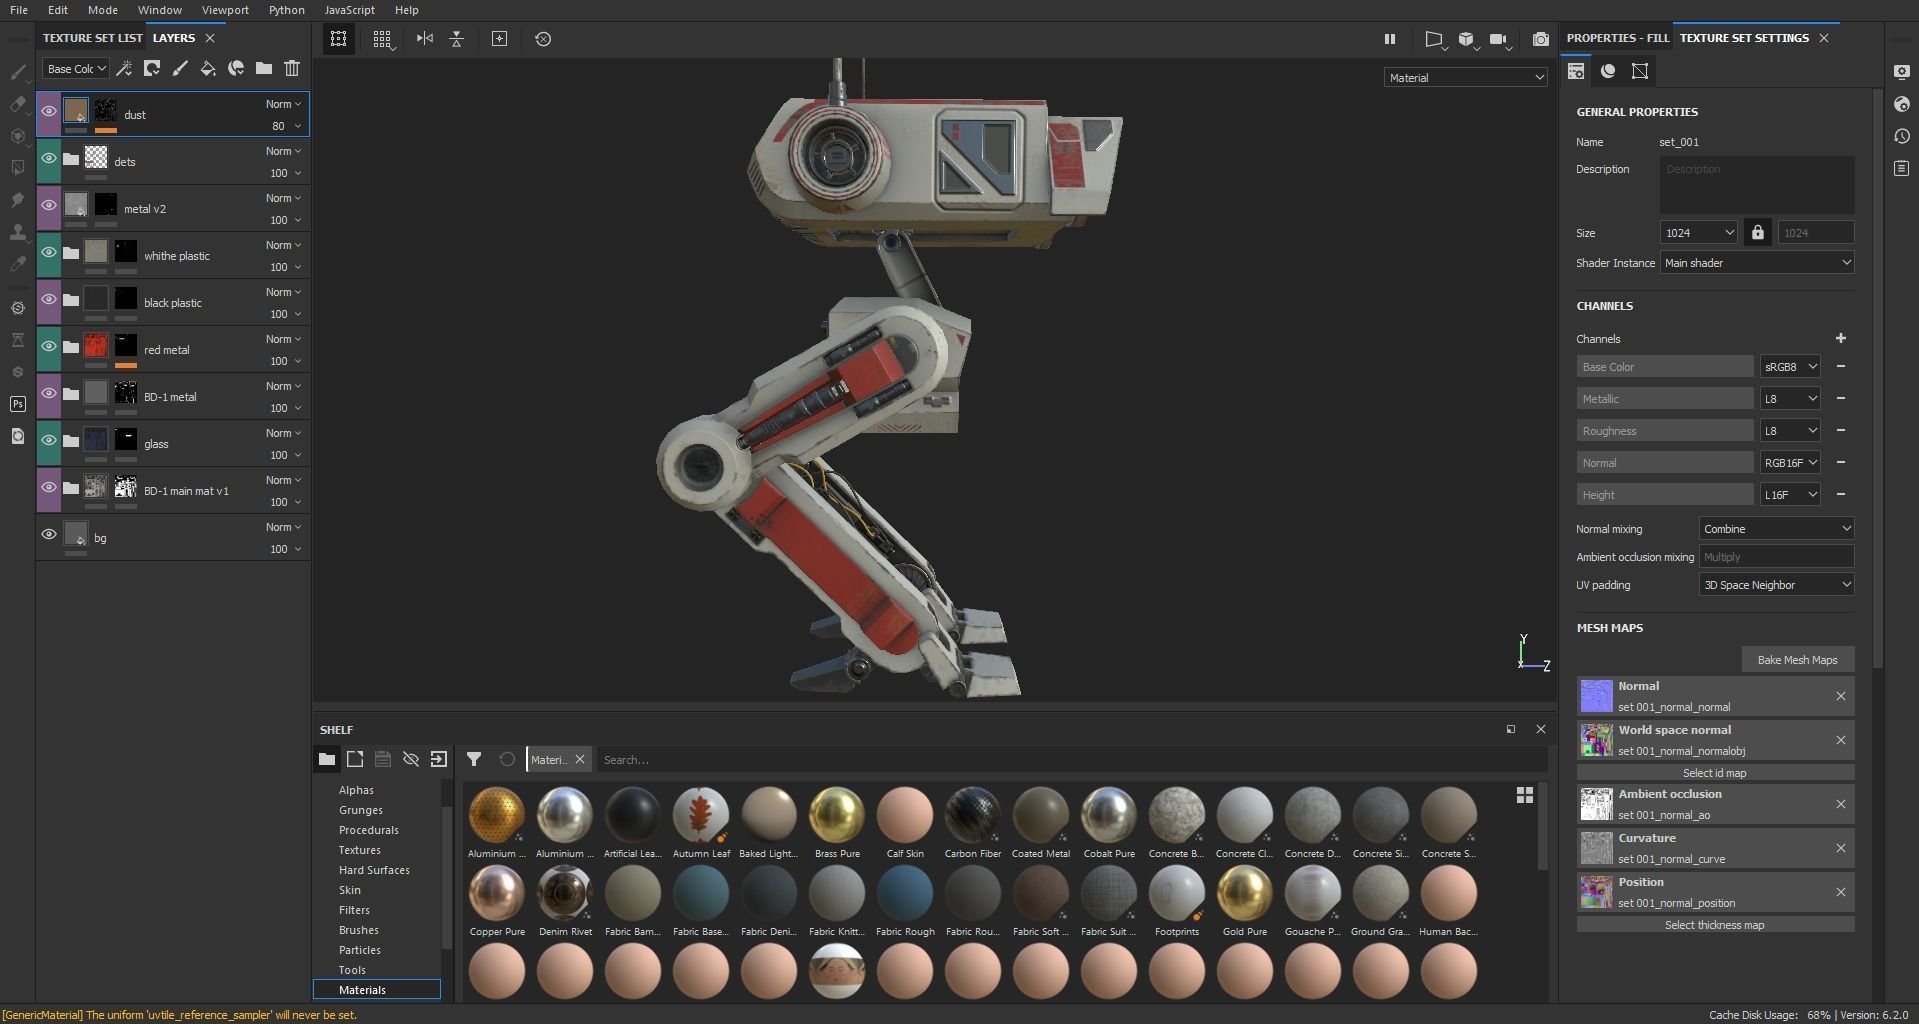Viewport: 1919px width, 1024px height.
Task: Take a viewport screenshot
Action: click(x=1541, y=39)
